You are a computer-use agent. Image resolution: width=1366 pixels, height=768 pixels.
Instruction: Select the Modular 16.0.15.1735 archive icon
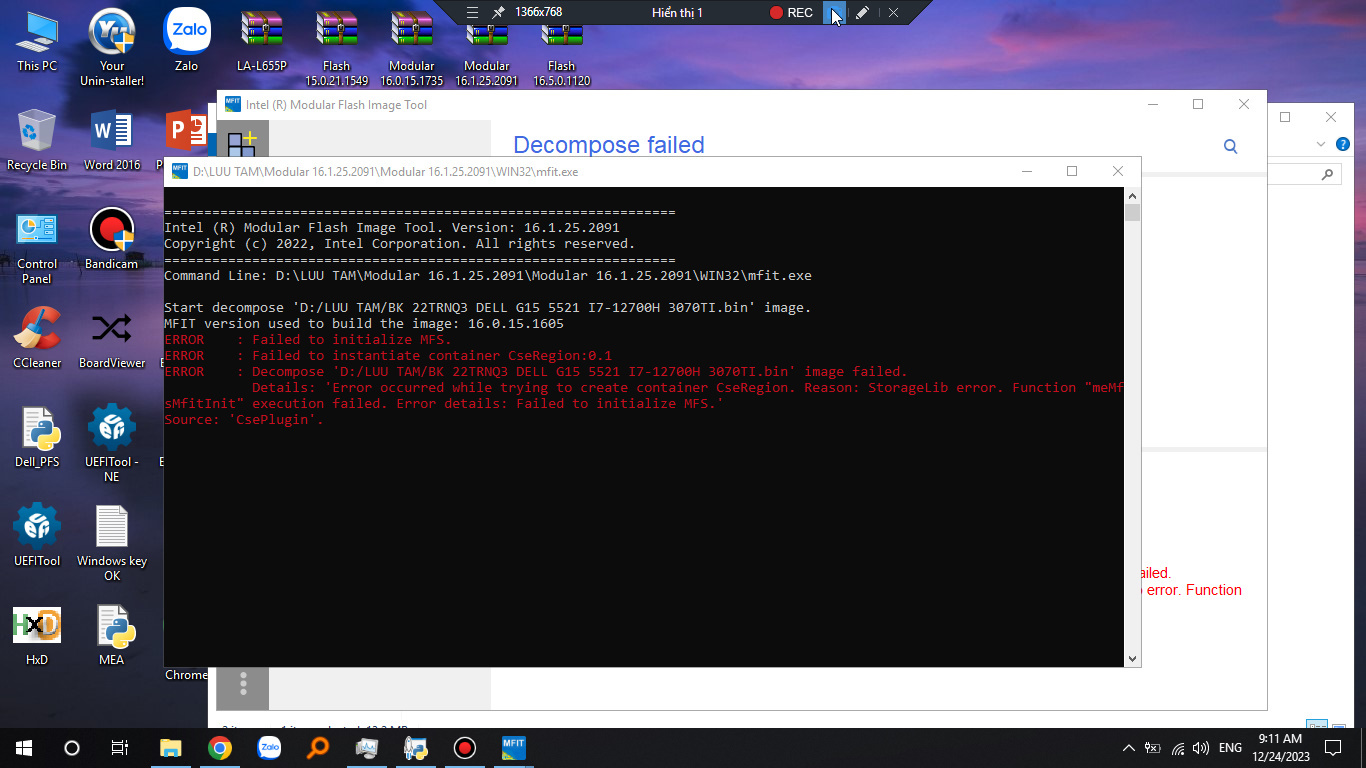(412, 47)
